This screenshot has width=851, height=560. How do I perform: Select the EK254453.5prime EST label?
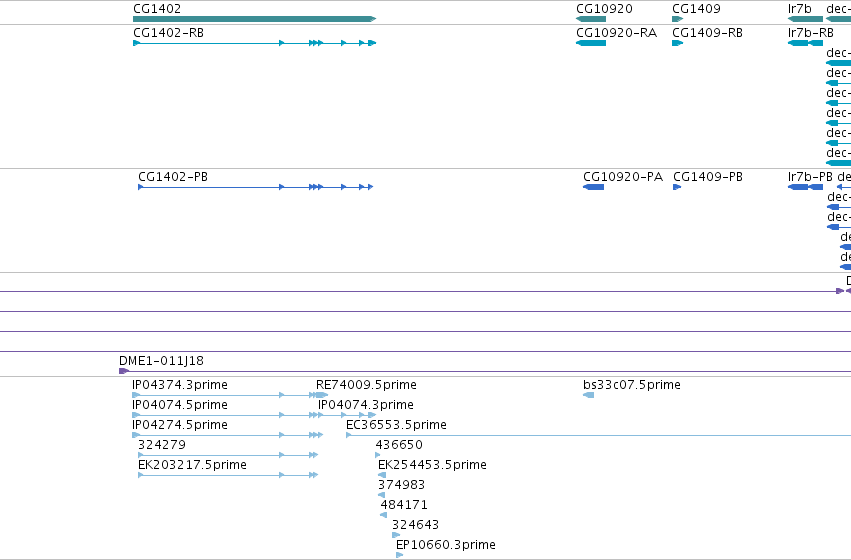coord(432,465)
